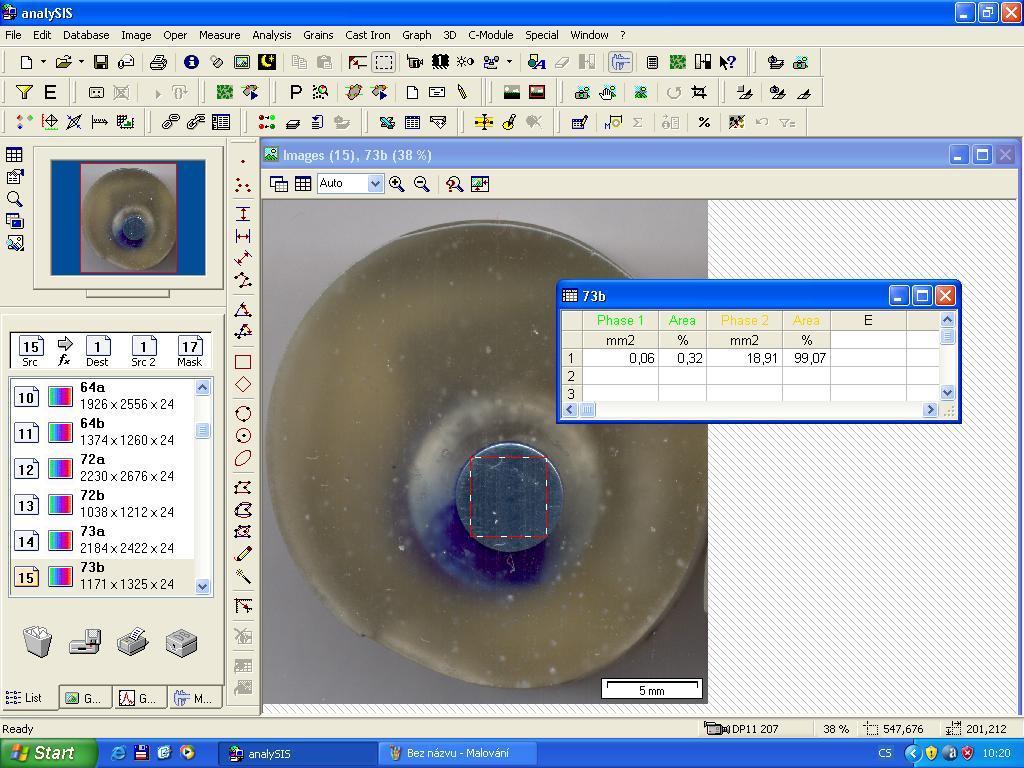Click the printer icon below the image list
The height and width of the screenshot is (768, 1024).
pyautogui.click(x=133, y=641)
